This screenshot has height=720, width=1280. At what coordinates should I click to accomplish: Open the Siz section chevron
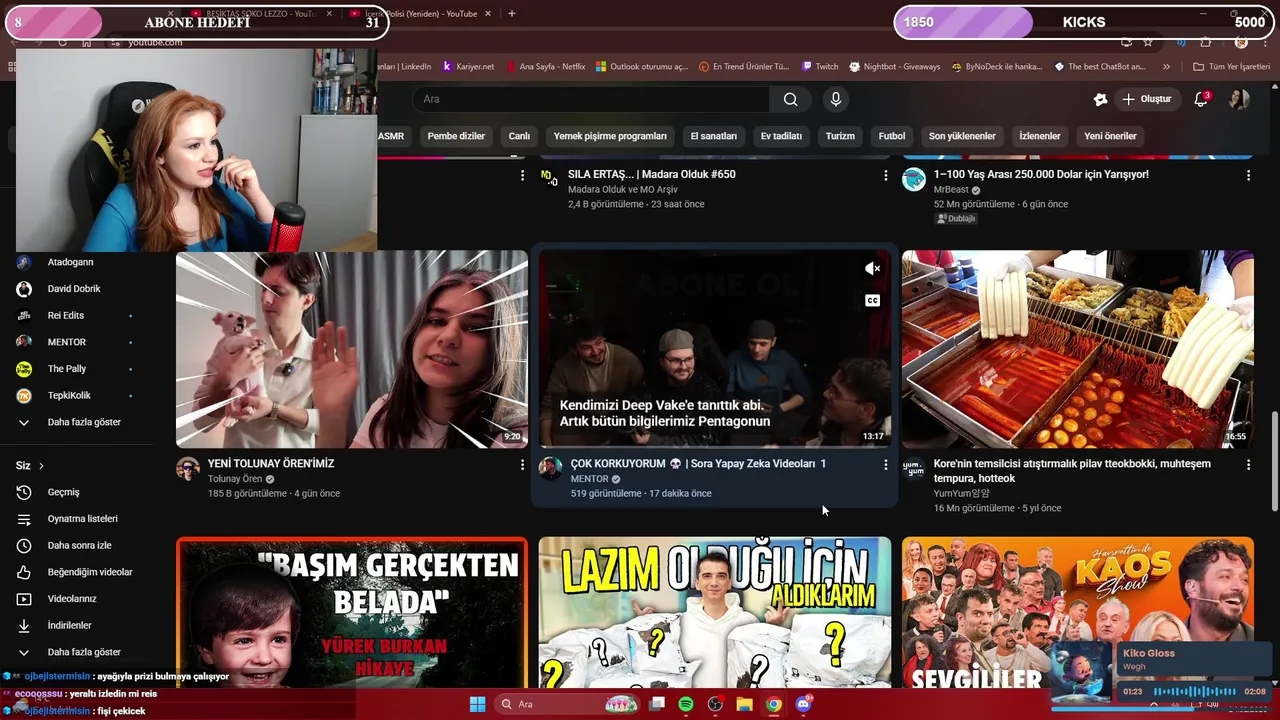[x=41, y=466]
